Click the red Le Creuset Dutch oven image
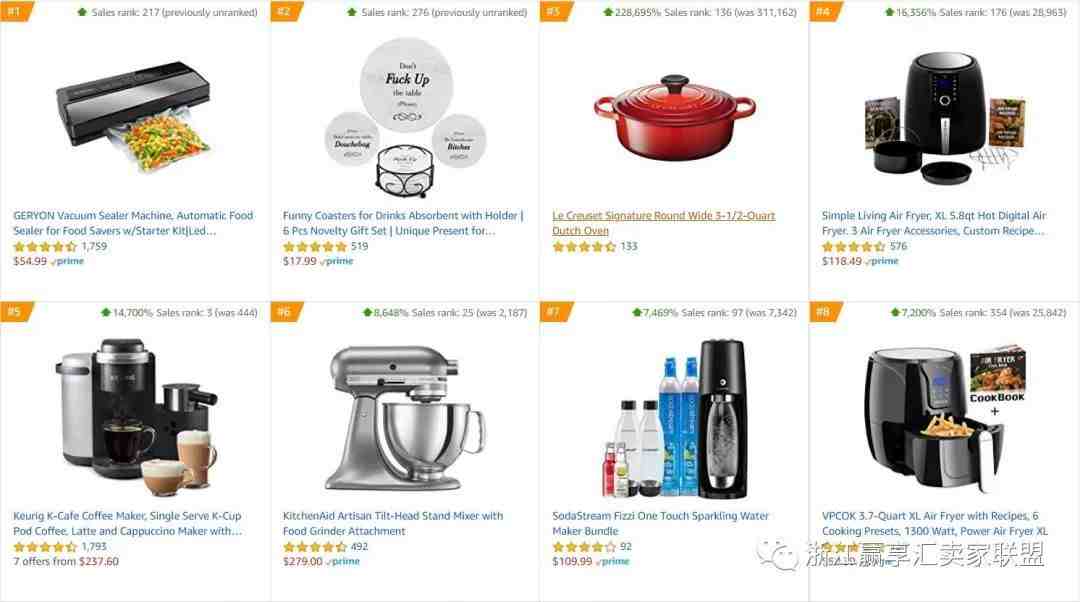The width and height of the screenshot is (1080, 602). pos(674,117)
